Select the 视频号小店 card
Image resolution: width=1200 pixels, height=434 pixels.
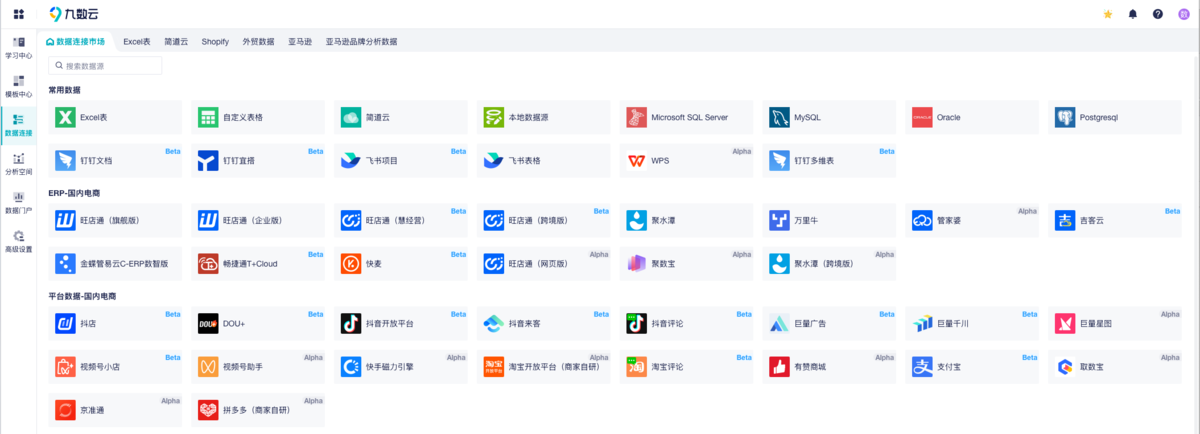116,367
